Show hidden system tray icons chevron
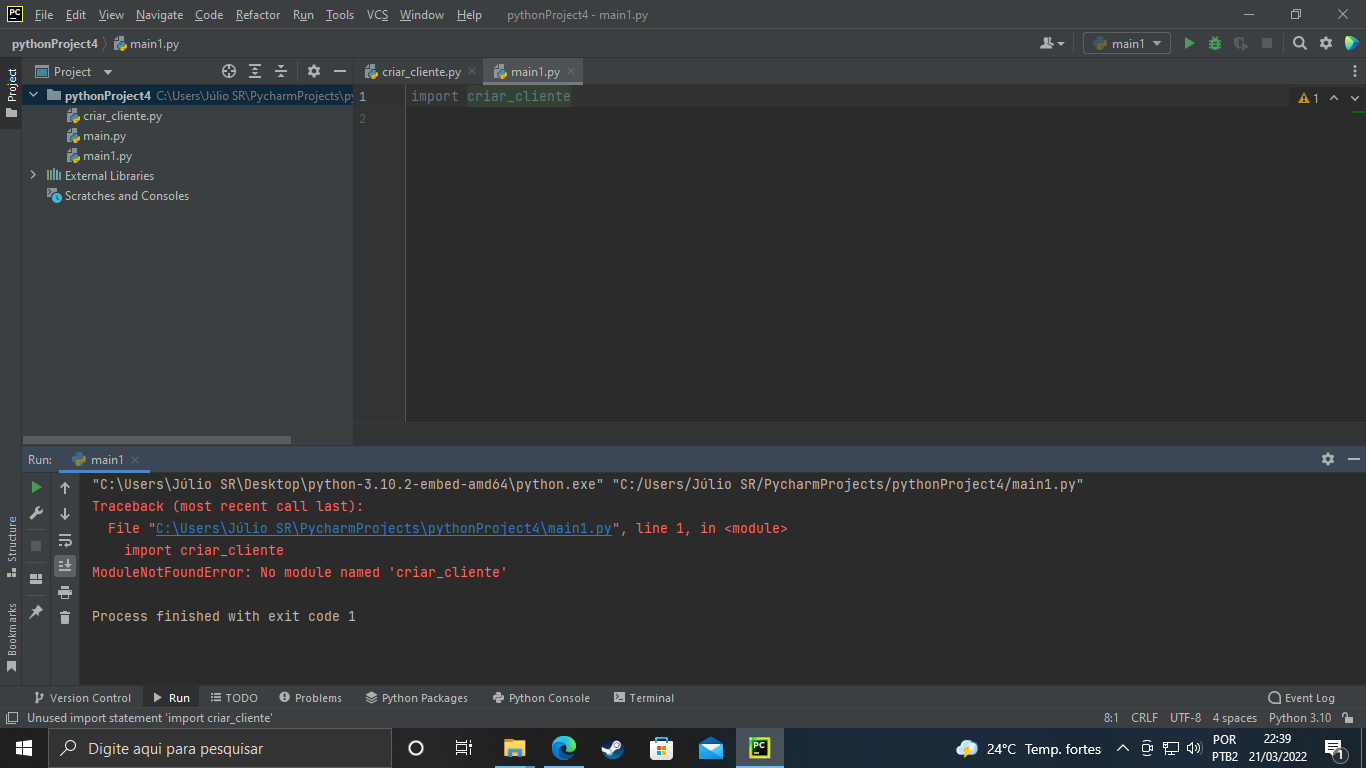This screenshot has height=768, width=1366. tap(1123, 748)
